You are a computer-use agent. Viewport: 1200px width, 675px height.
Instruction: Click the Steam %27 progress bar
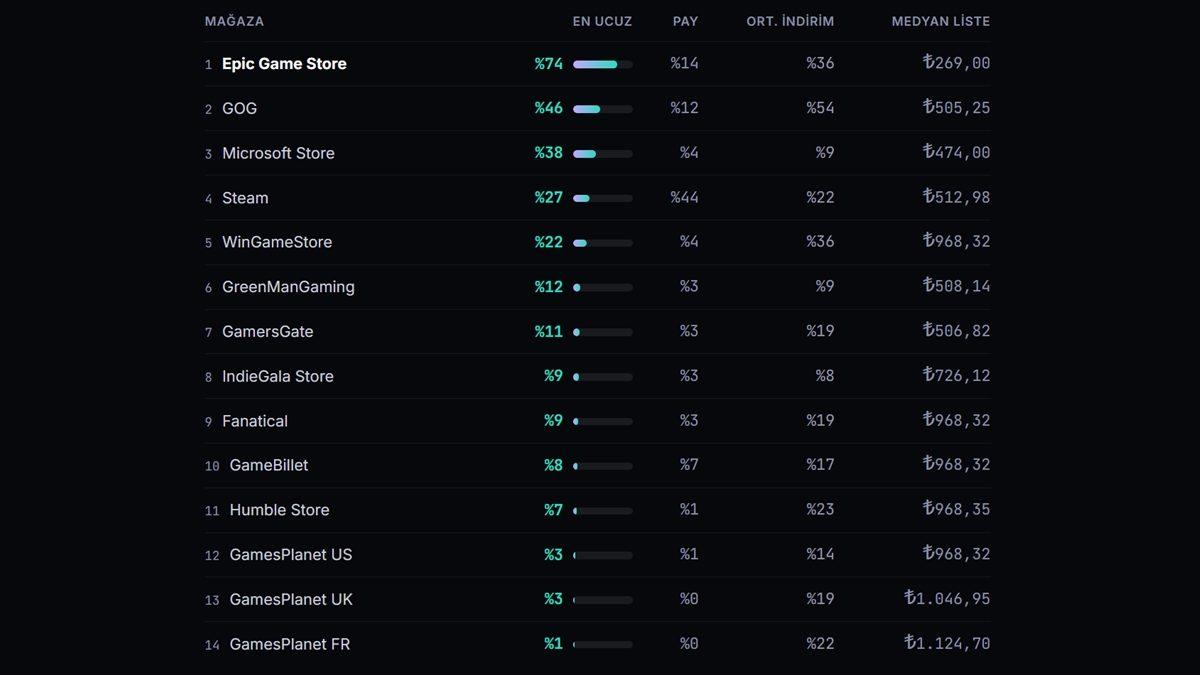point(603,198)
